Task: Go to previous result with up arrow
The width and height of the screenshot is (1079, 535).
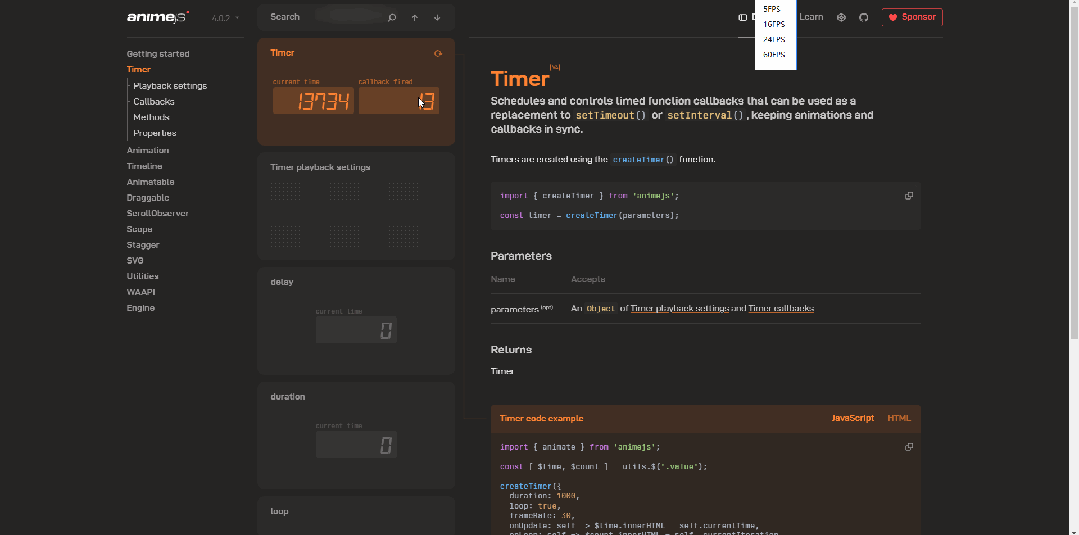Action: click(415, 17)
